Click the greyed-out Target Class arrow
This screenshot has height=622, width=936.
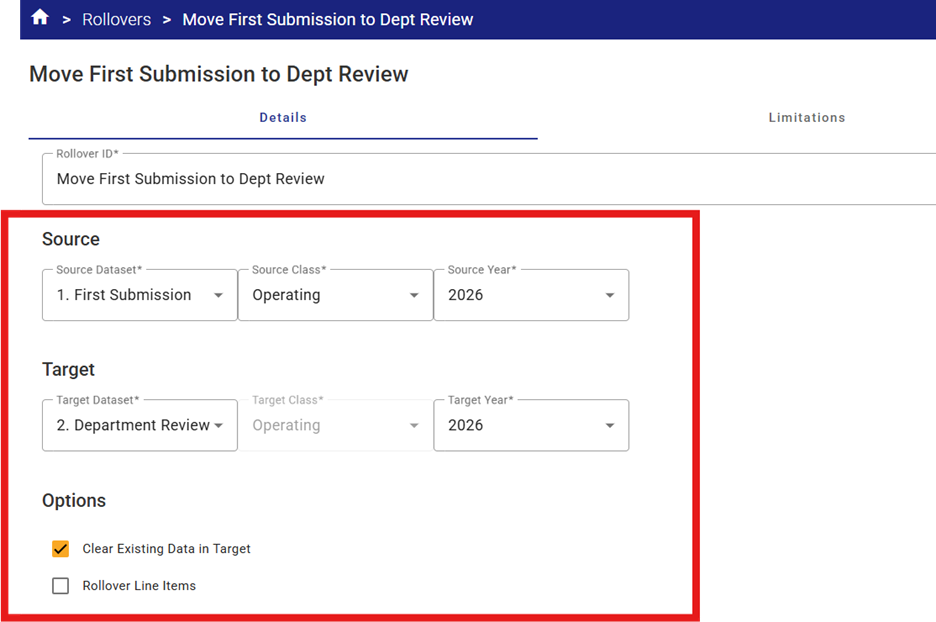pos(414,426)
